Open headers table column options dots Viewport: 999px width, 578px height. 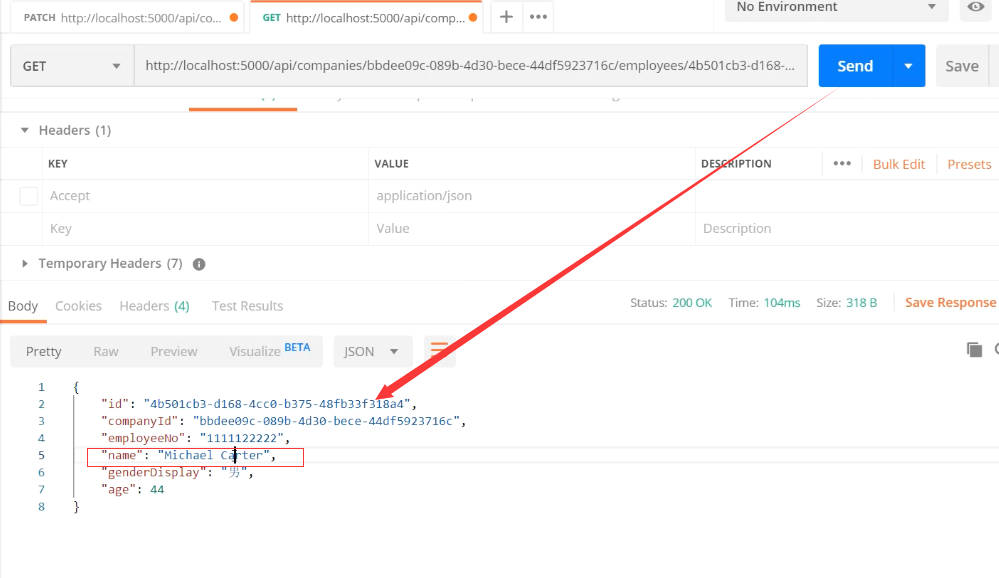click(x=842, y=164)
